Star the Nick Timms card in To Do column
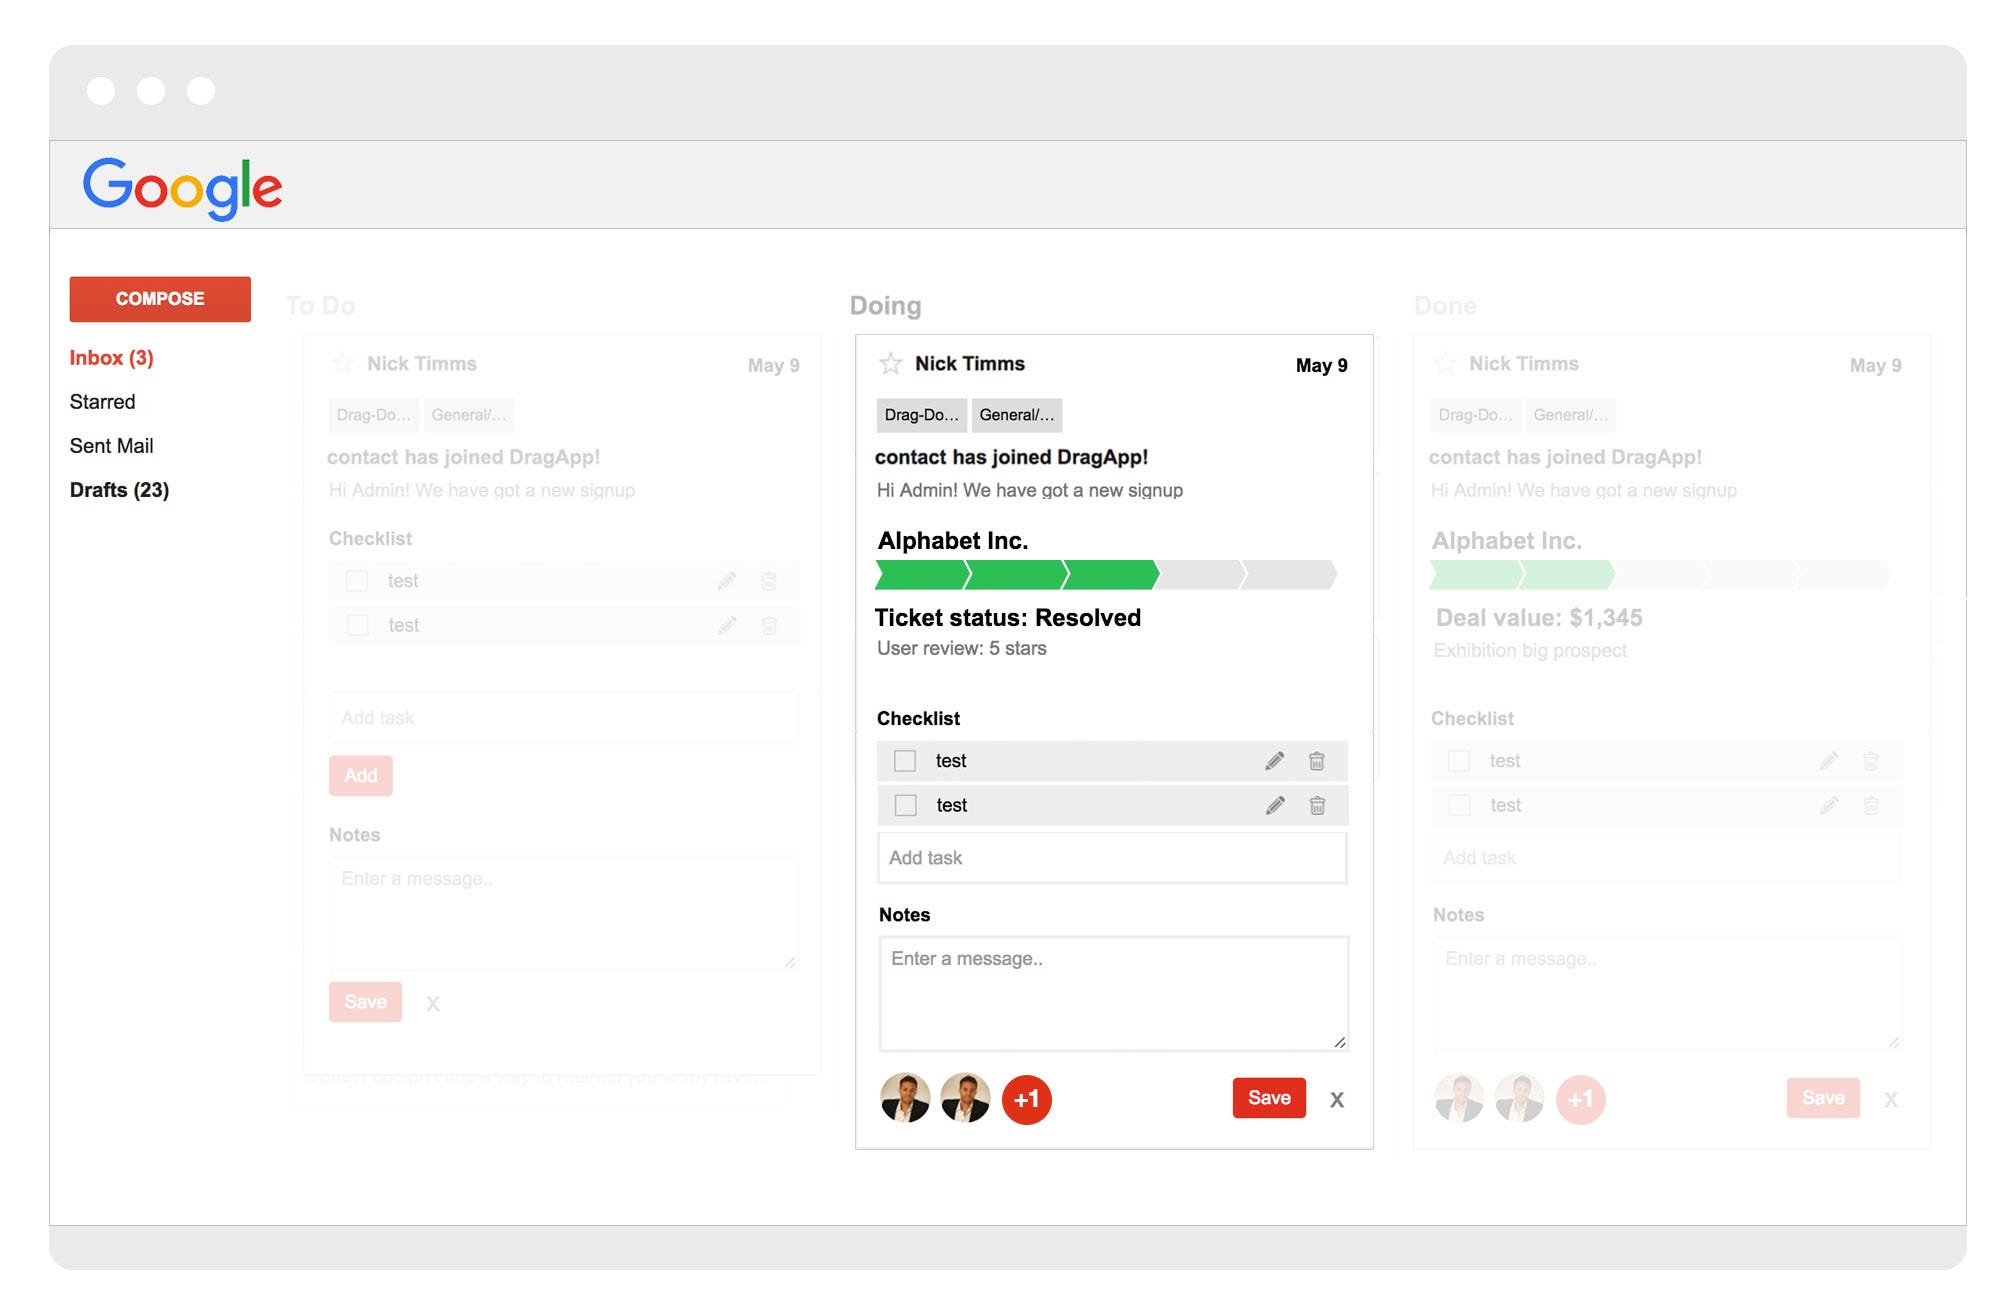2000x1308 pixels. click(342, 363)
